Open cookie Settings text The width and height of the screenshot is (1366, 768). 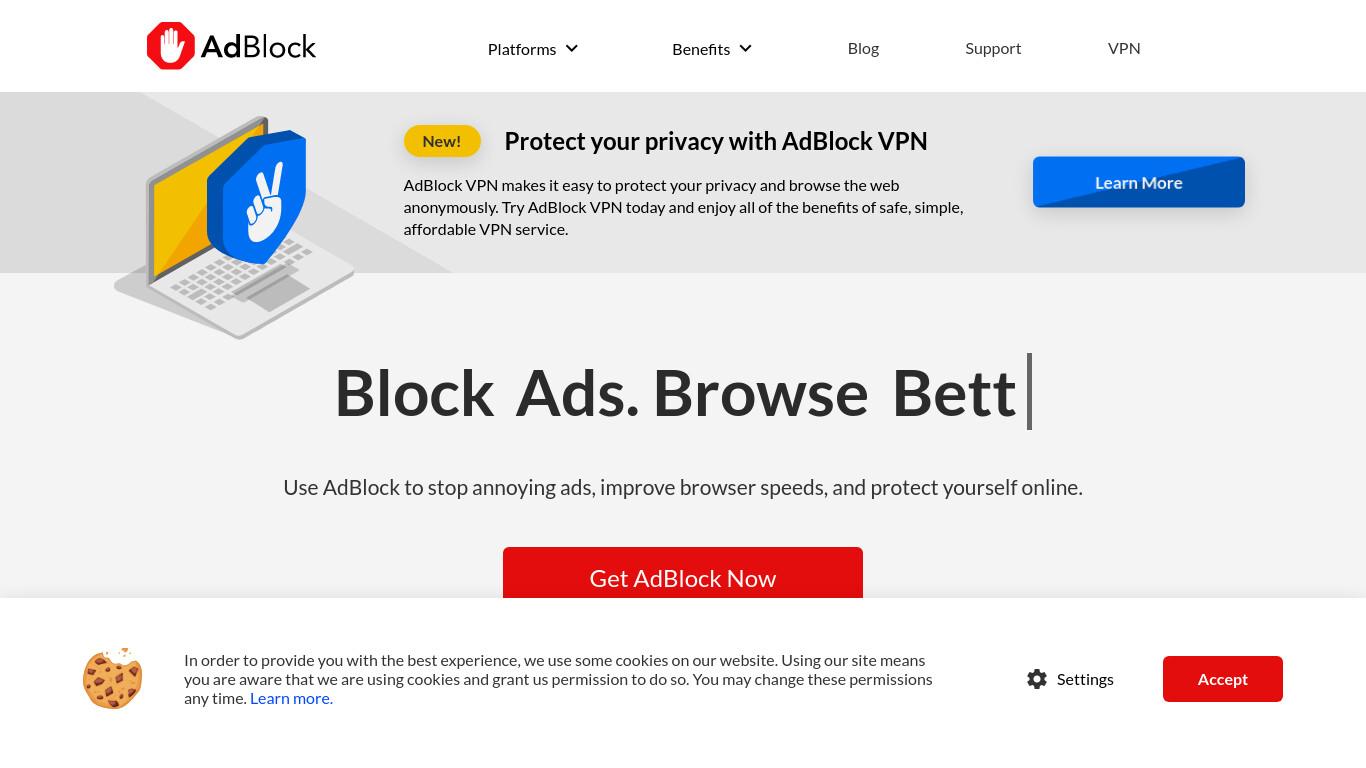pyautogui.click(x=1085, y=679)
